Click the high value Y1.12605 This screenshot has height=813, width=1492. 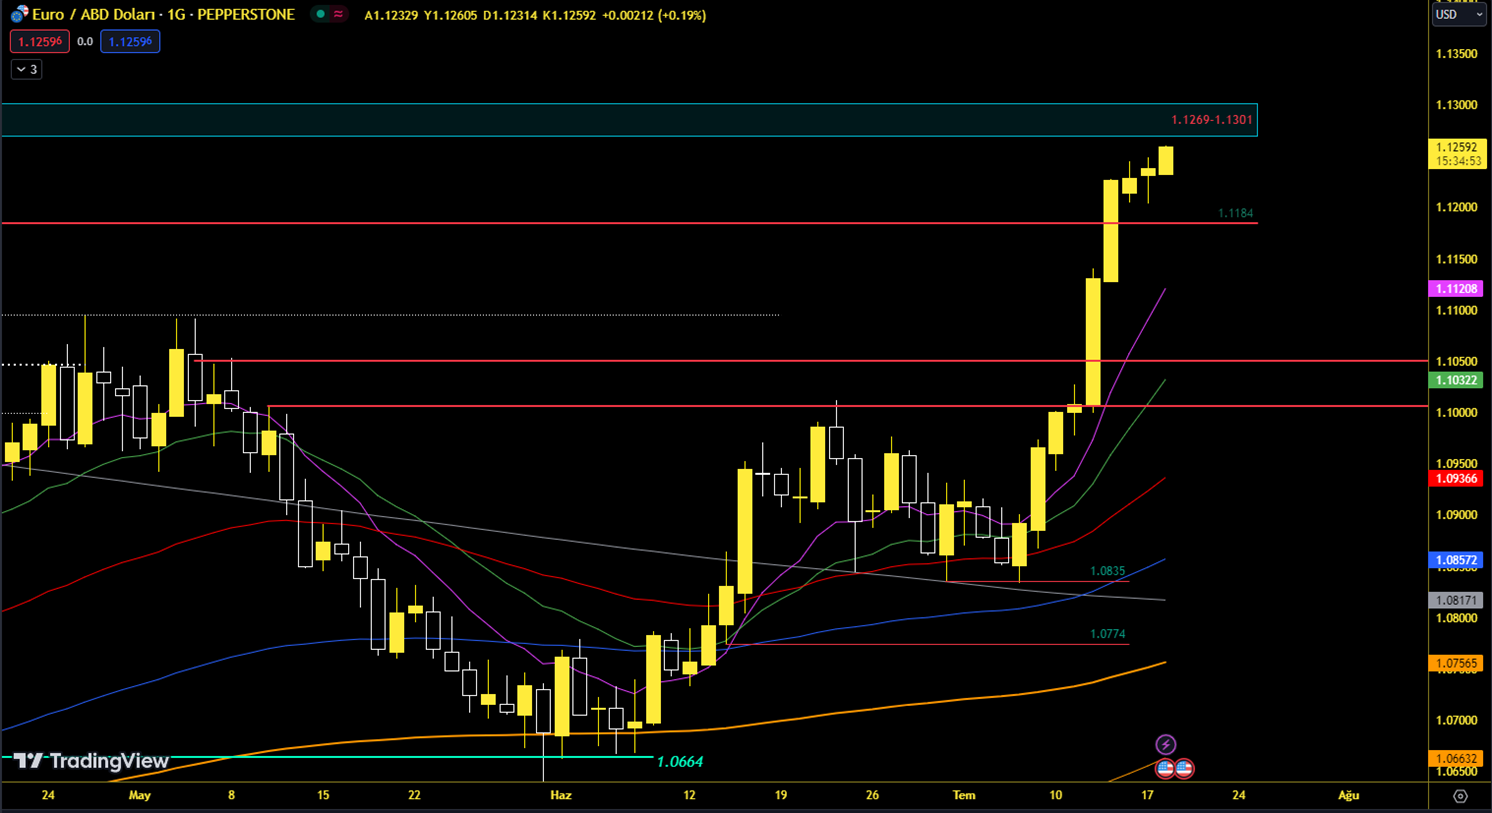point(451,16)
